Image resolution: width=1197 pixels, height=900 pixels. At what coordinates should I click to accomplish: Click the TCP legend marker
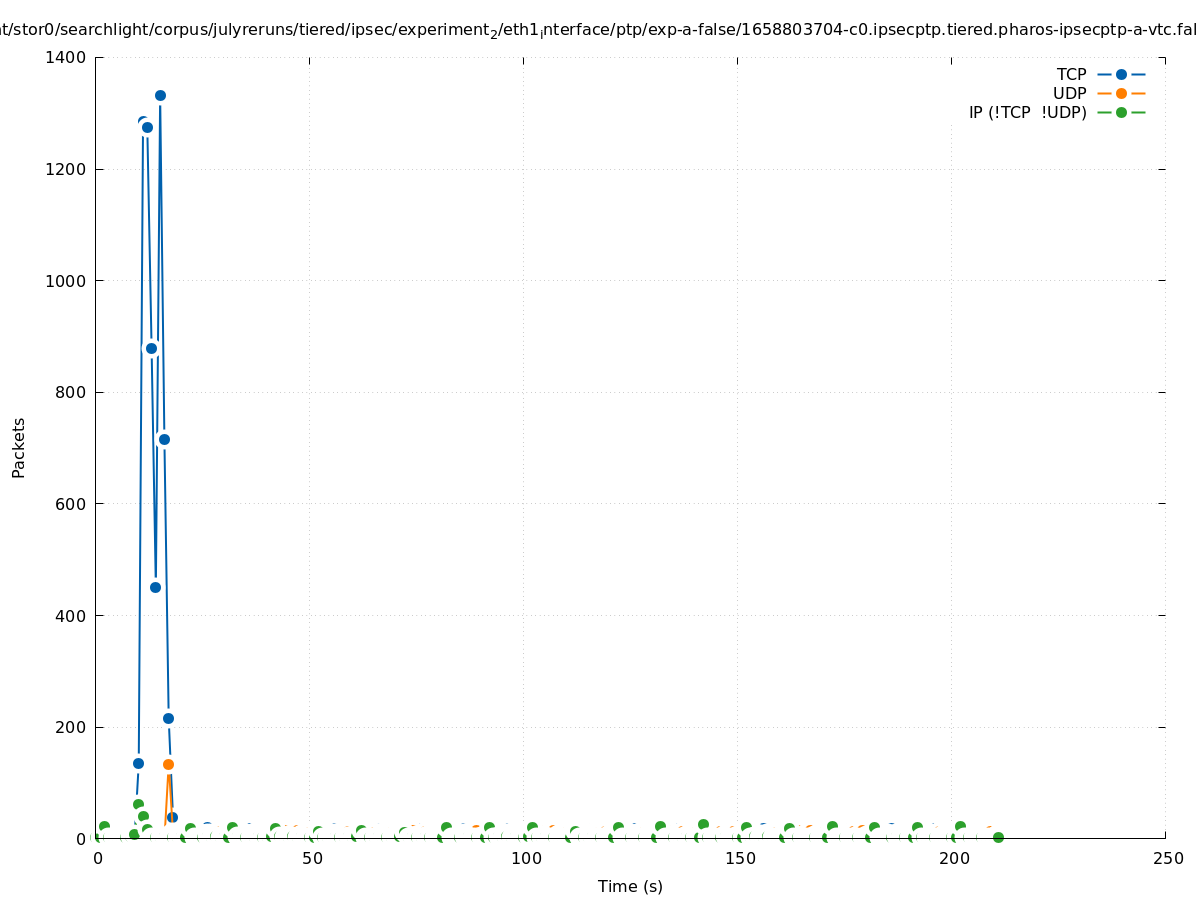coord(1121,74)
